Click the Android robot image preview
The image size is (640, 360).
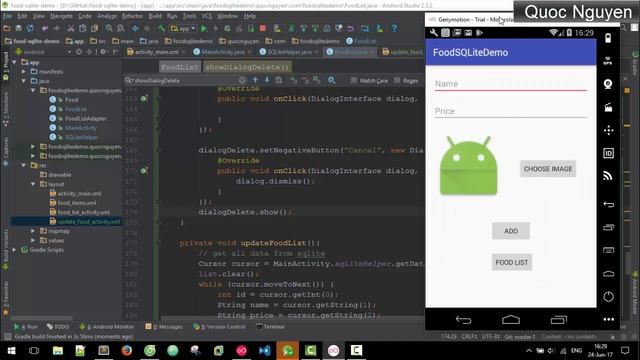(469, 166)
